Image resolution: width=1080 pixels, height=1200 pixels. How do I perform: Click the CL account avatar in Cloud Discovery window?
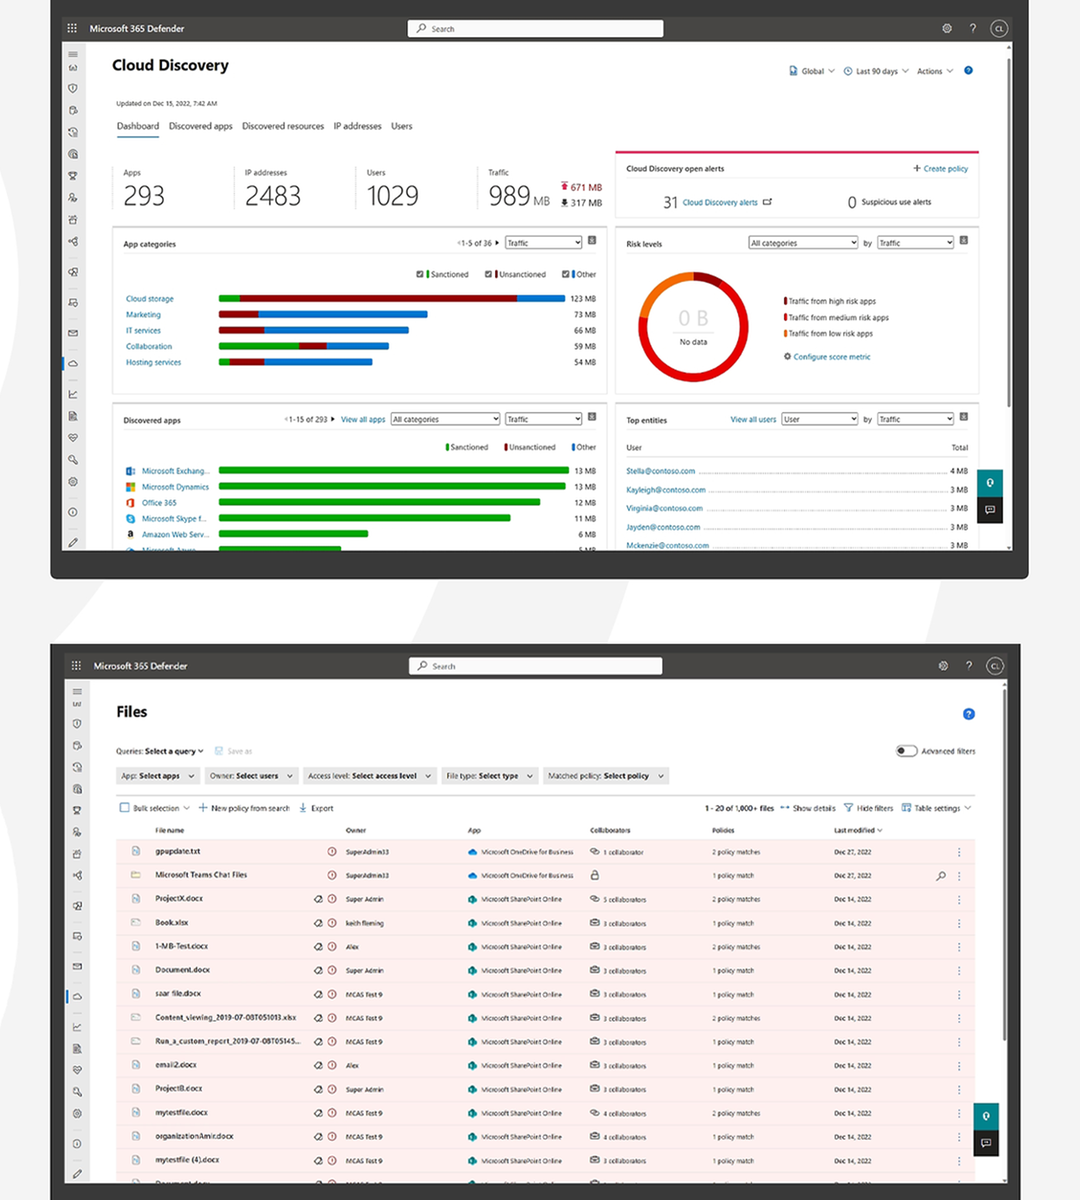(998, 28)
